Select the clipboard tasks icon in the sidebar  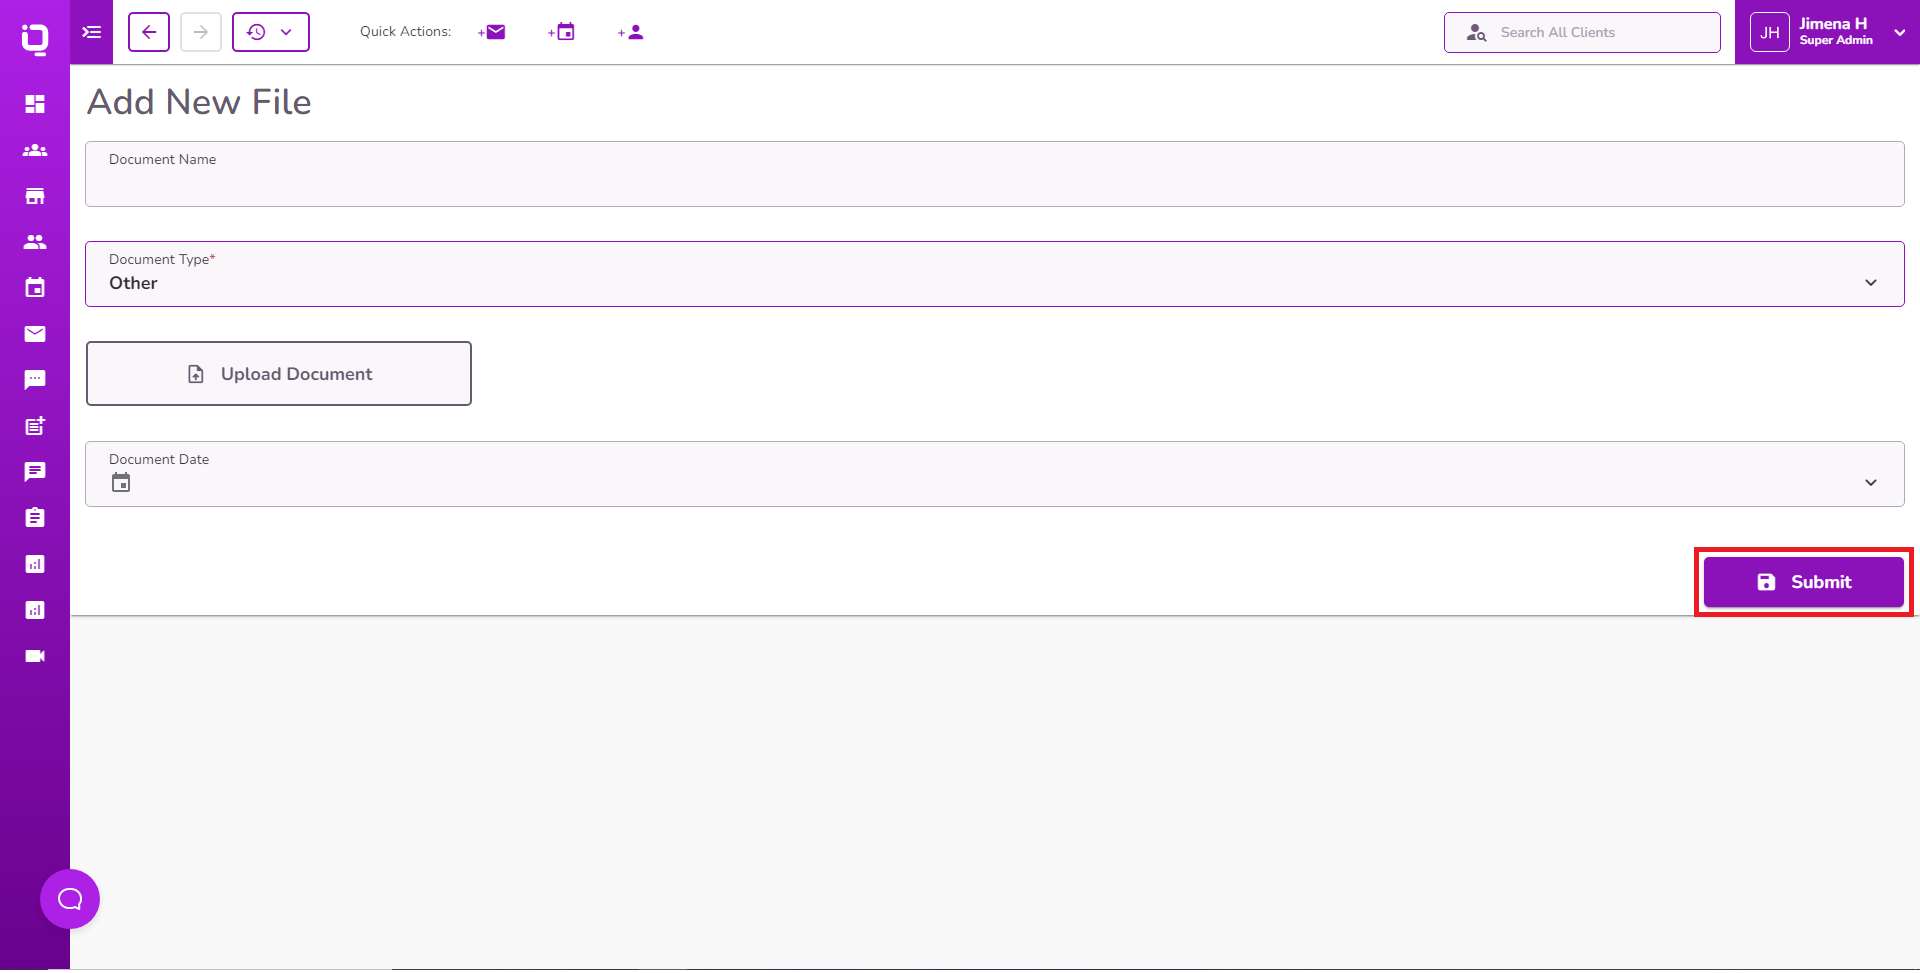pyautogui.click(x=35, y=517)
